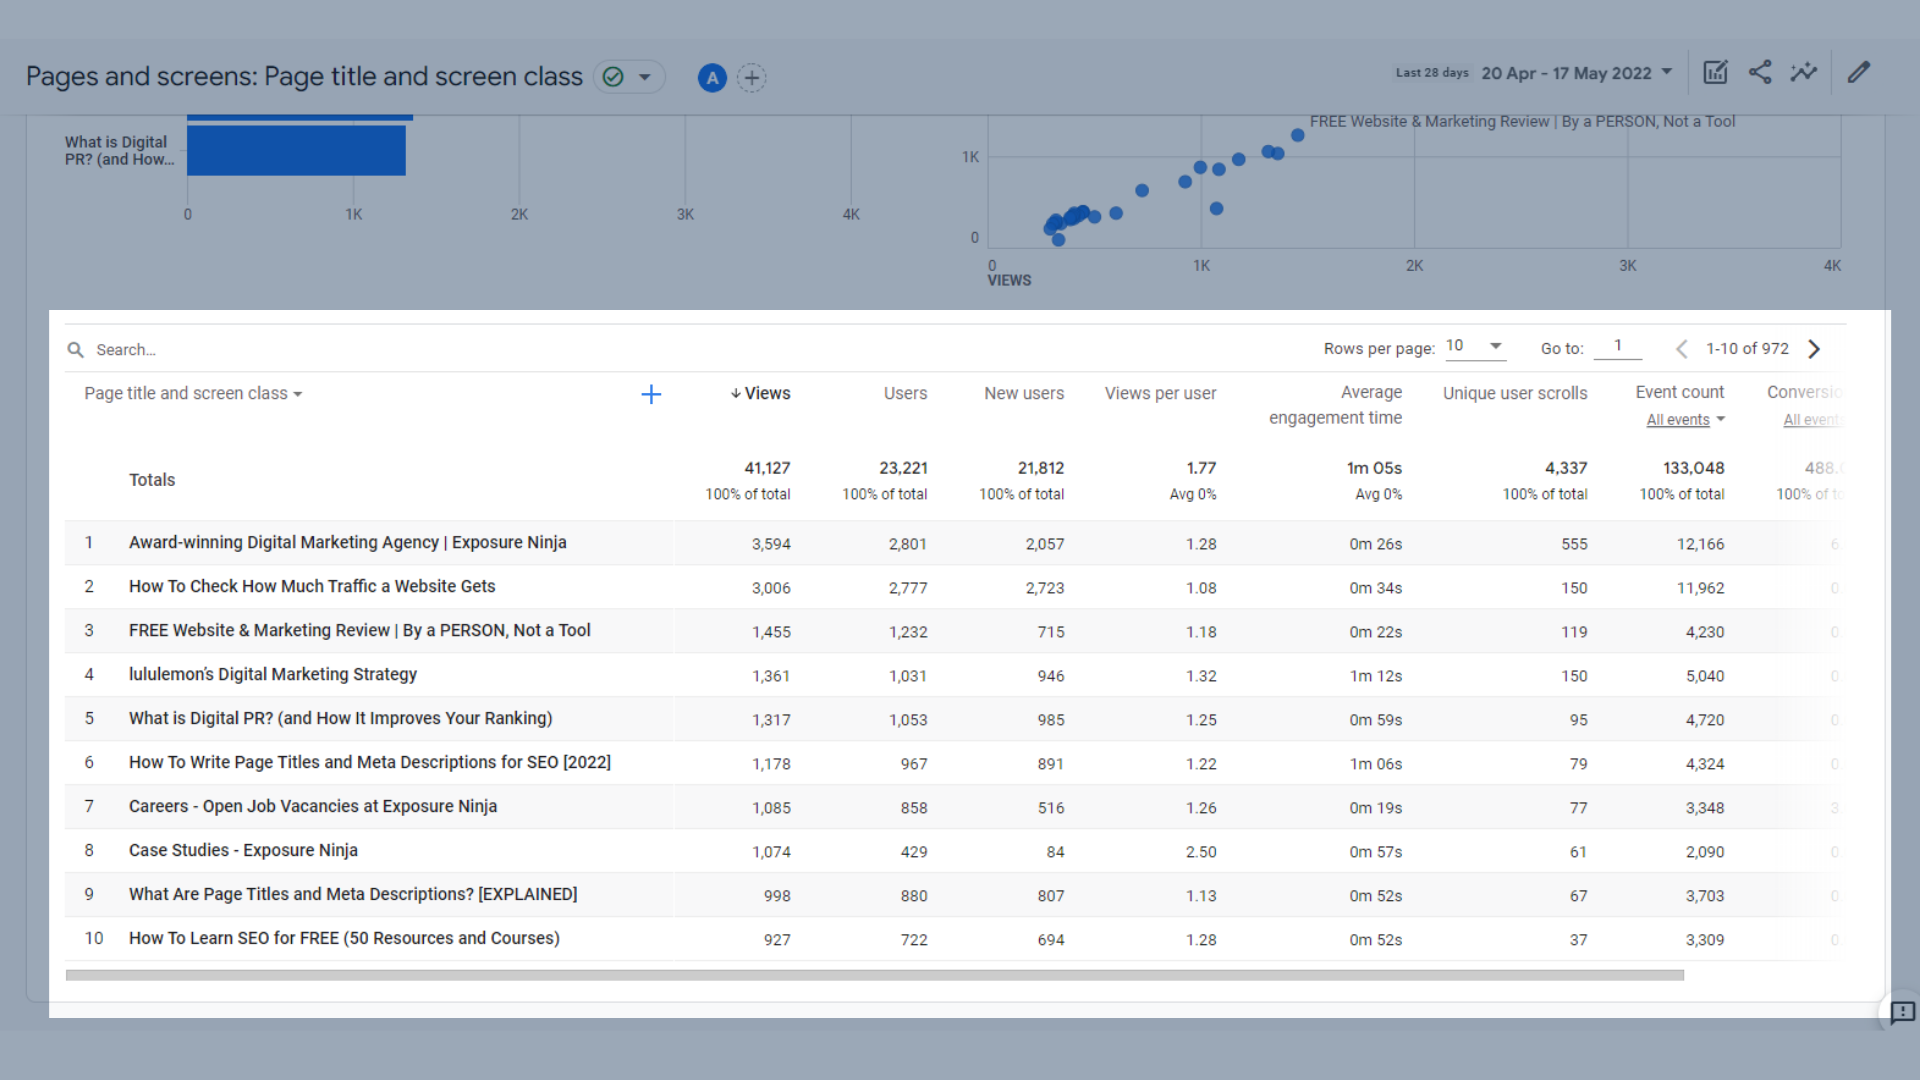Go to next page of table results

click(1814, 349)
